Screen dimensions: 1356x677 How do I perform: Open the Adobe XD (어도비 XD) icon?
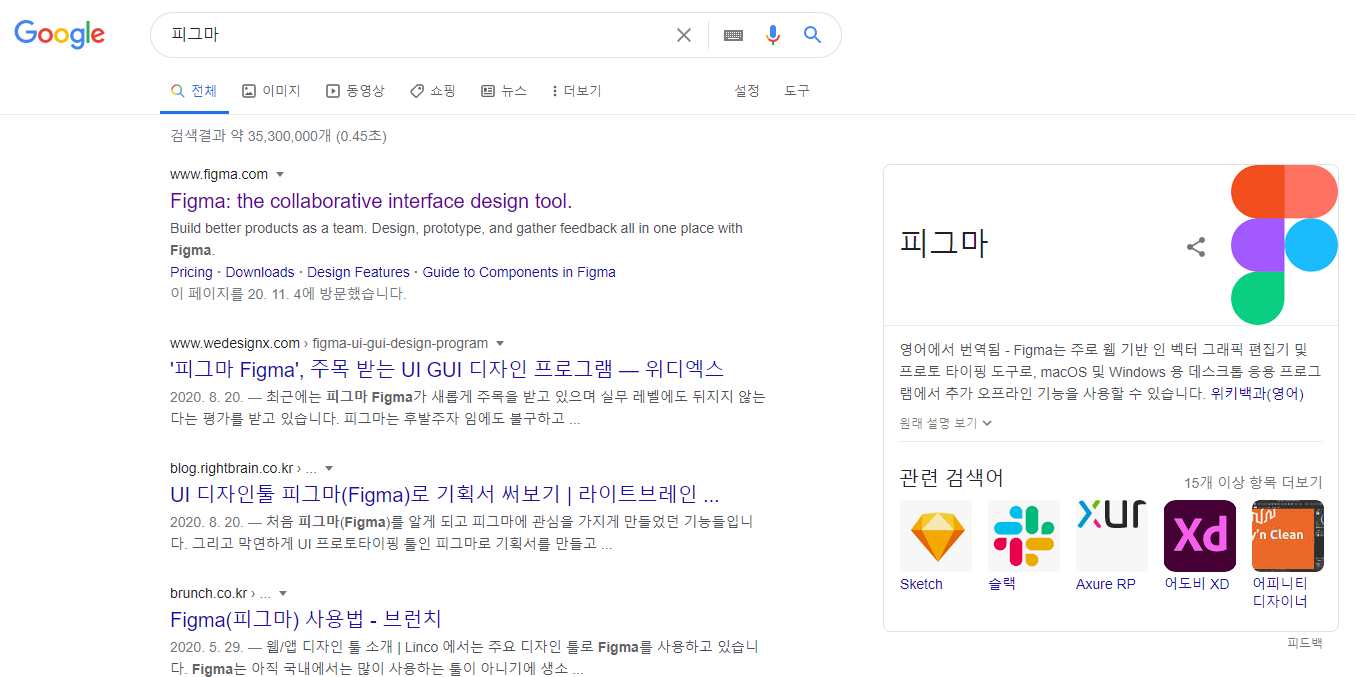click(x=1200, y=536)
